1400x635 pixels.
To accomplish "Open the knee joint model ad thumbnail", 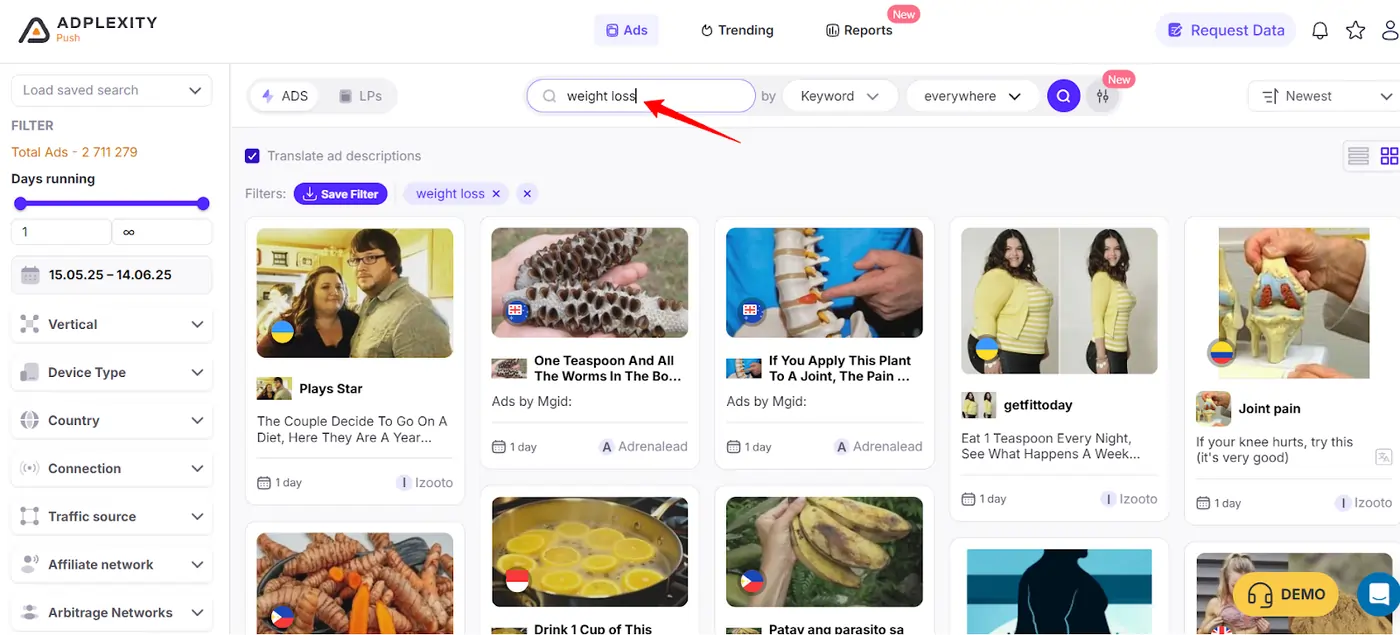I will coord(1294,303).
